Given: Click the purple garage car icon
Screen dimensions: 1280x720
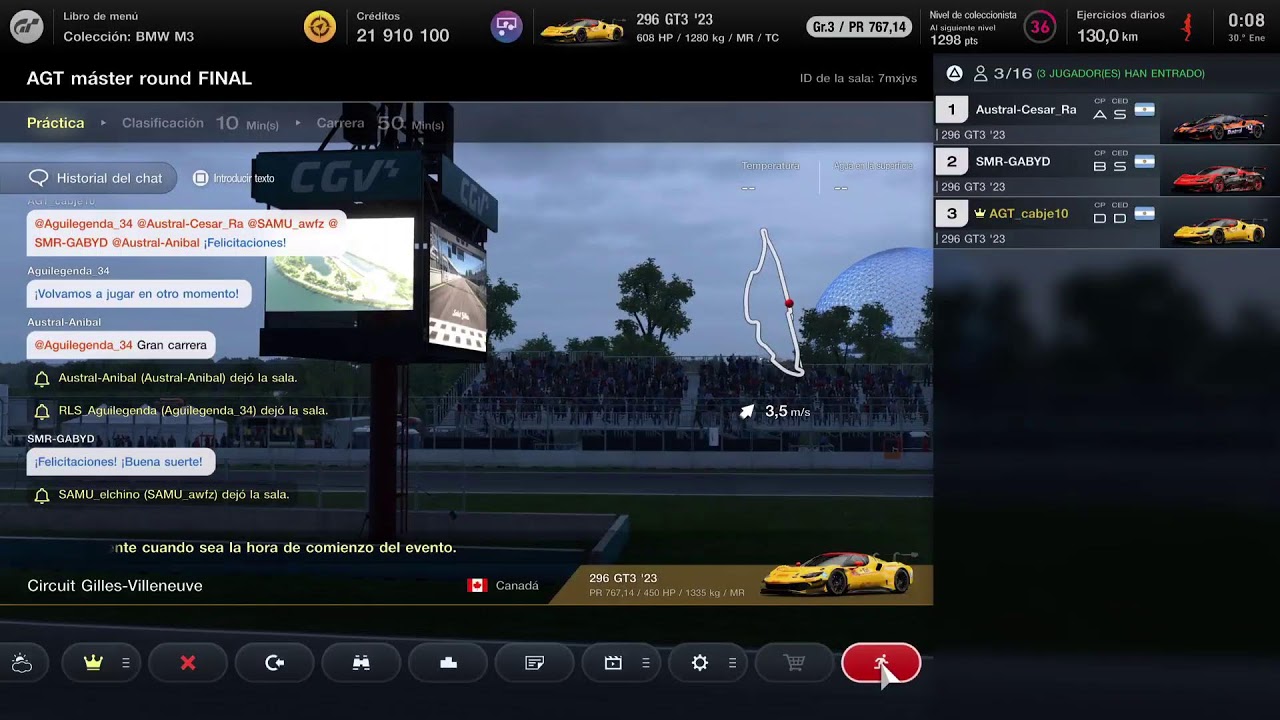Looking at the screenshot, I should (506, 27).
